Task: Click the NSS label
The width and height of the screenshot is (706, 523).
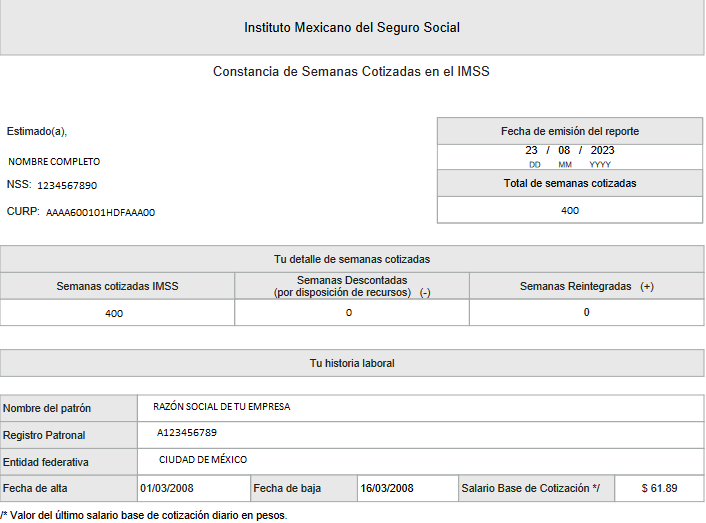Action: (x=19, y=185)
